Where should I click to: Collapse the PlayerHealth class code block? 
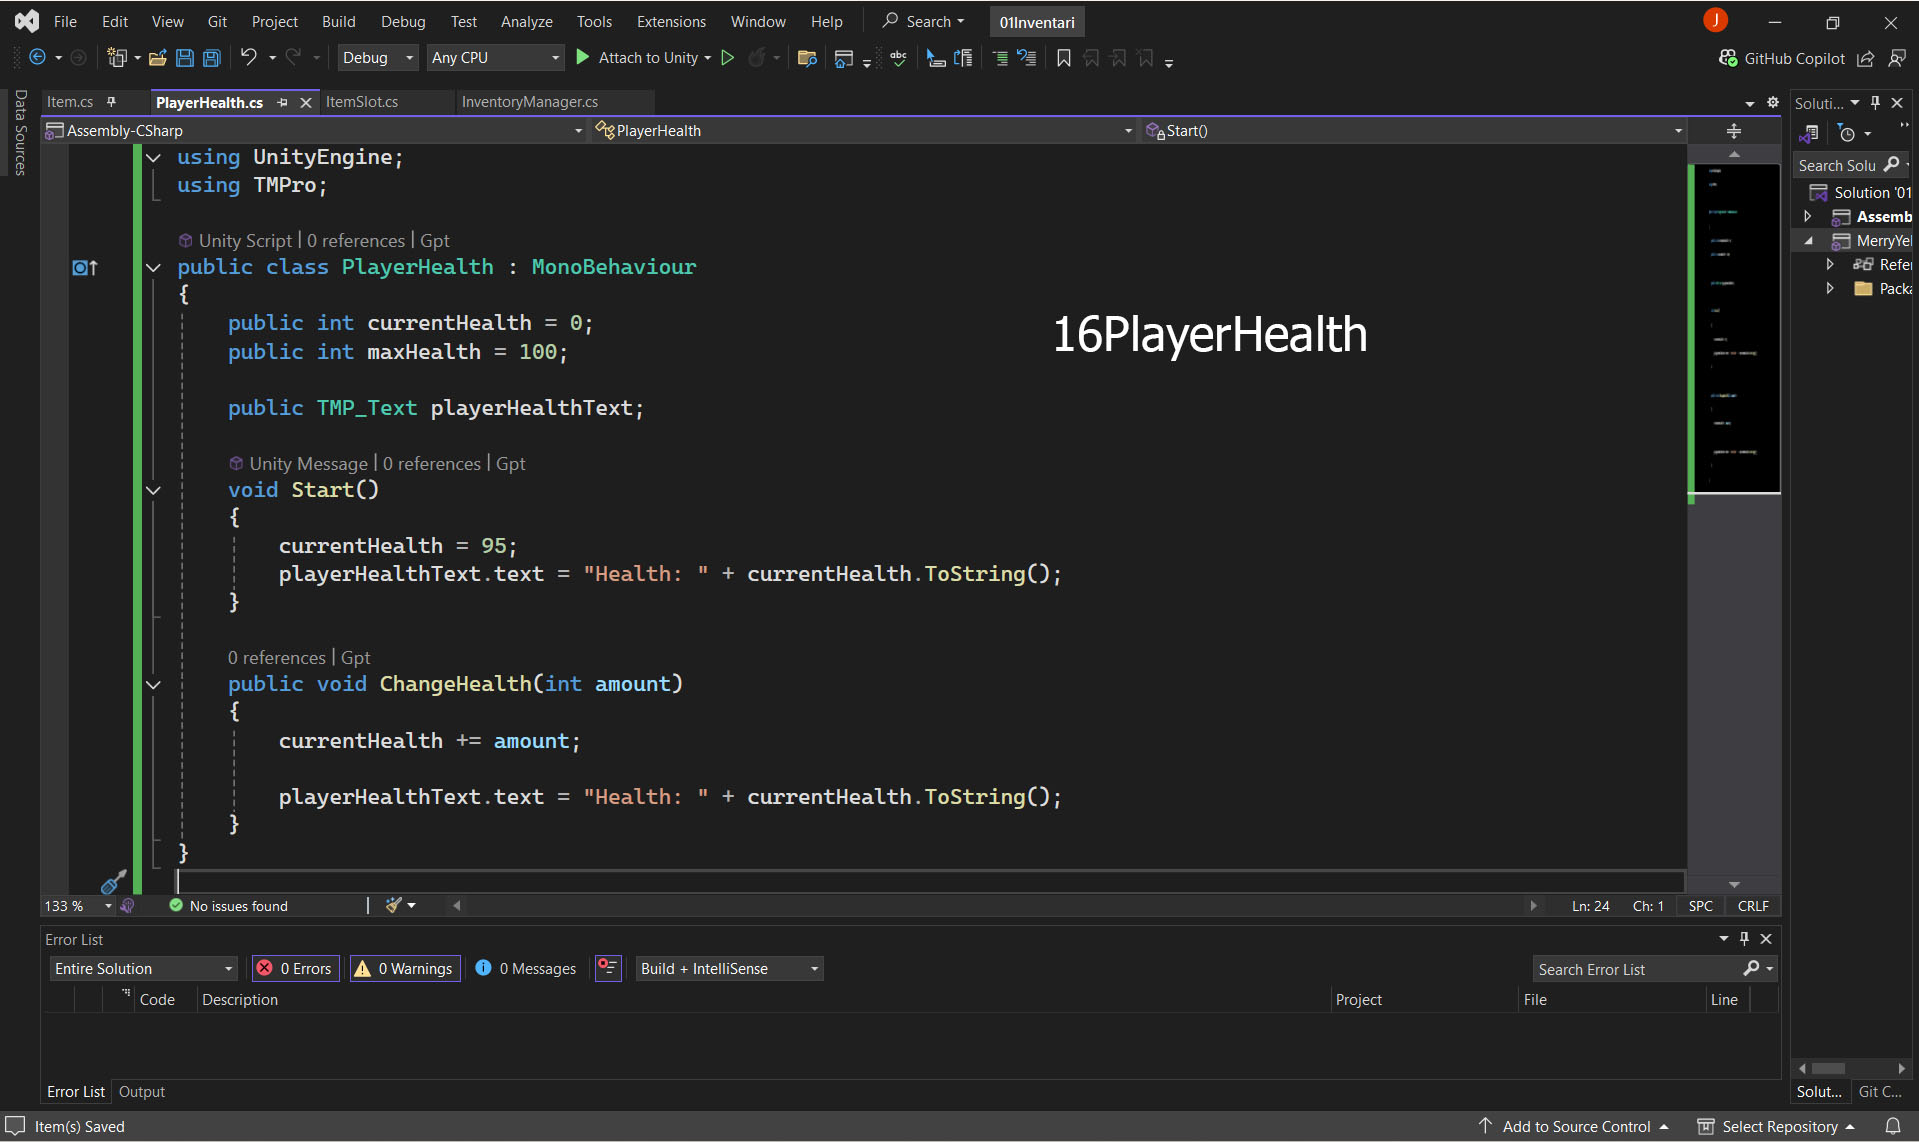pos(153,267)
